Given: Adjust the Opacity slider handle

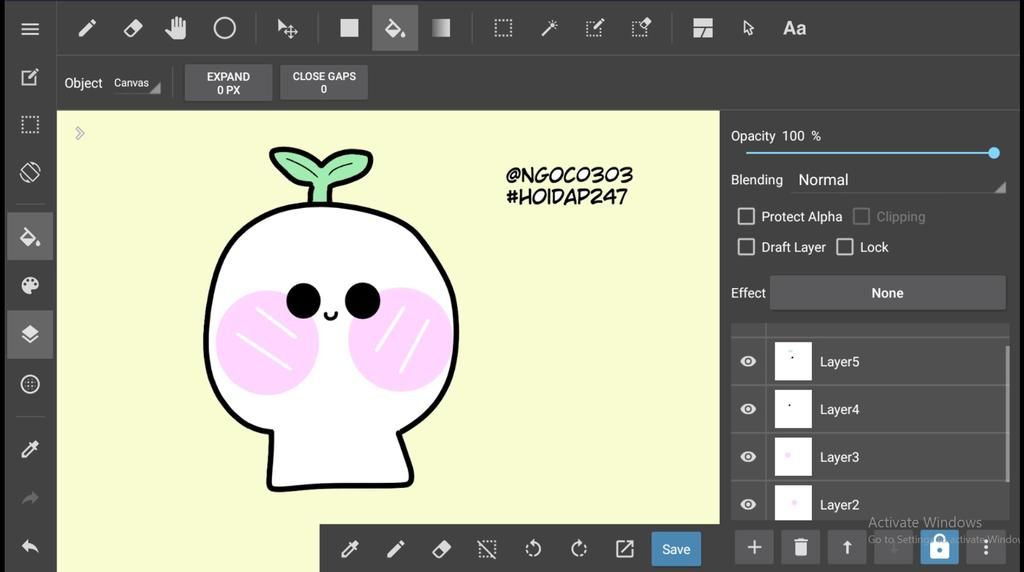Looking at the screenshot, I should click(993, 153).
